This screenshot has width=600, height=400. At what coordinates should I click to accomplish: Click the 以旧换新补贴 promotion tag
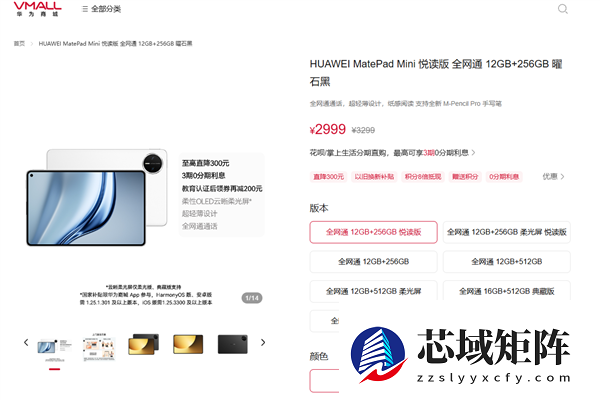click(374, 176)
